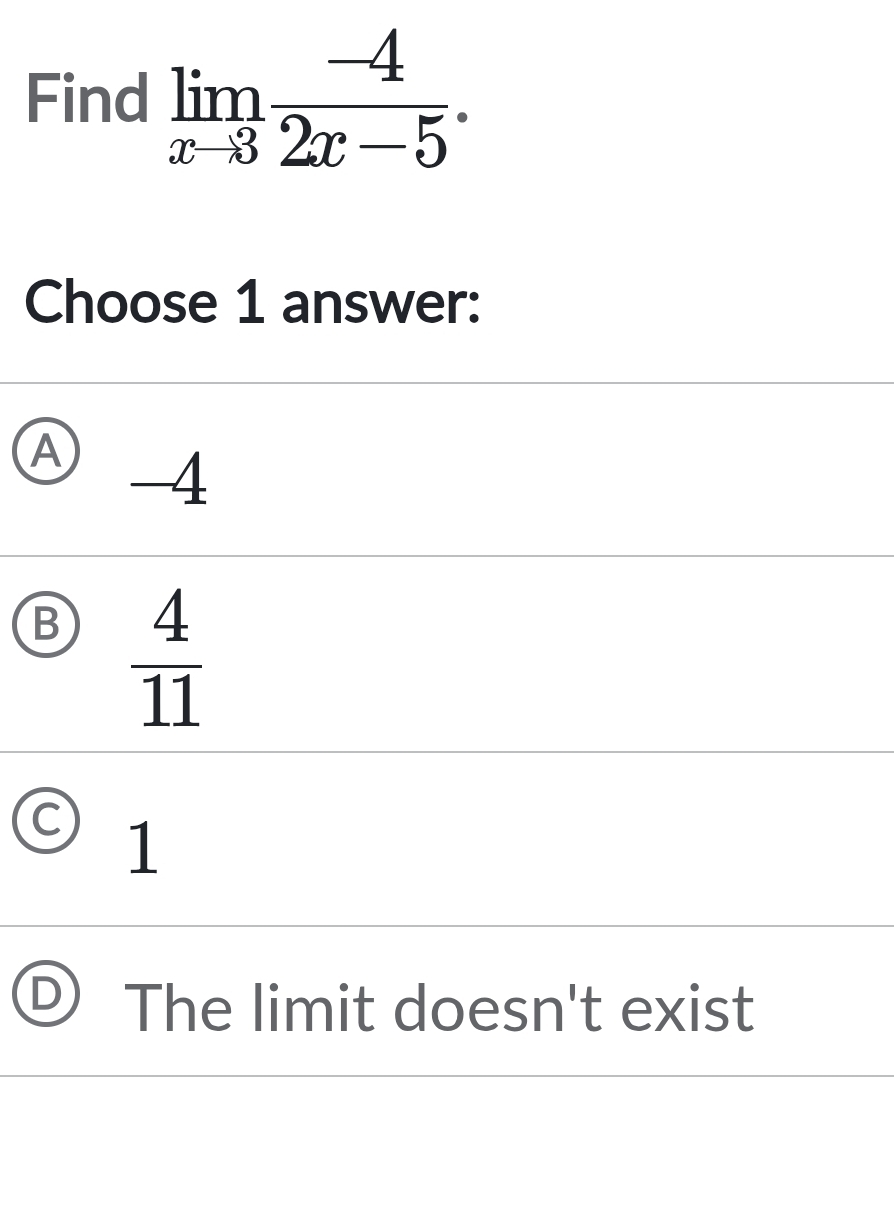Click the numerator 4 in option B
The image size is (894, 1231).
click(171, 620)
